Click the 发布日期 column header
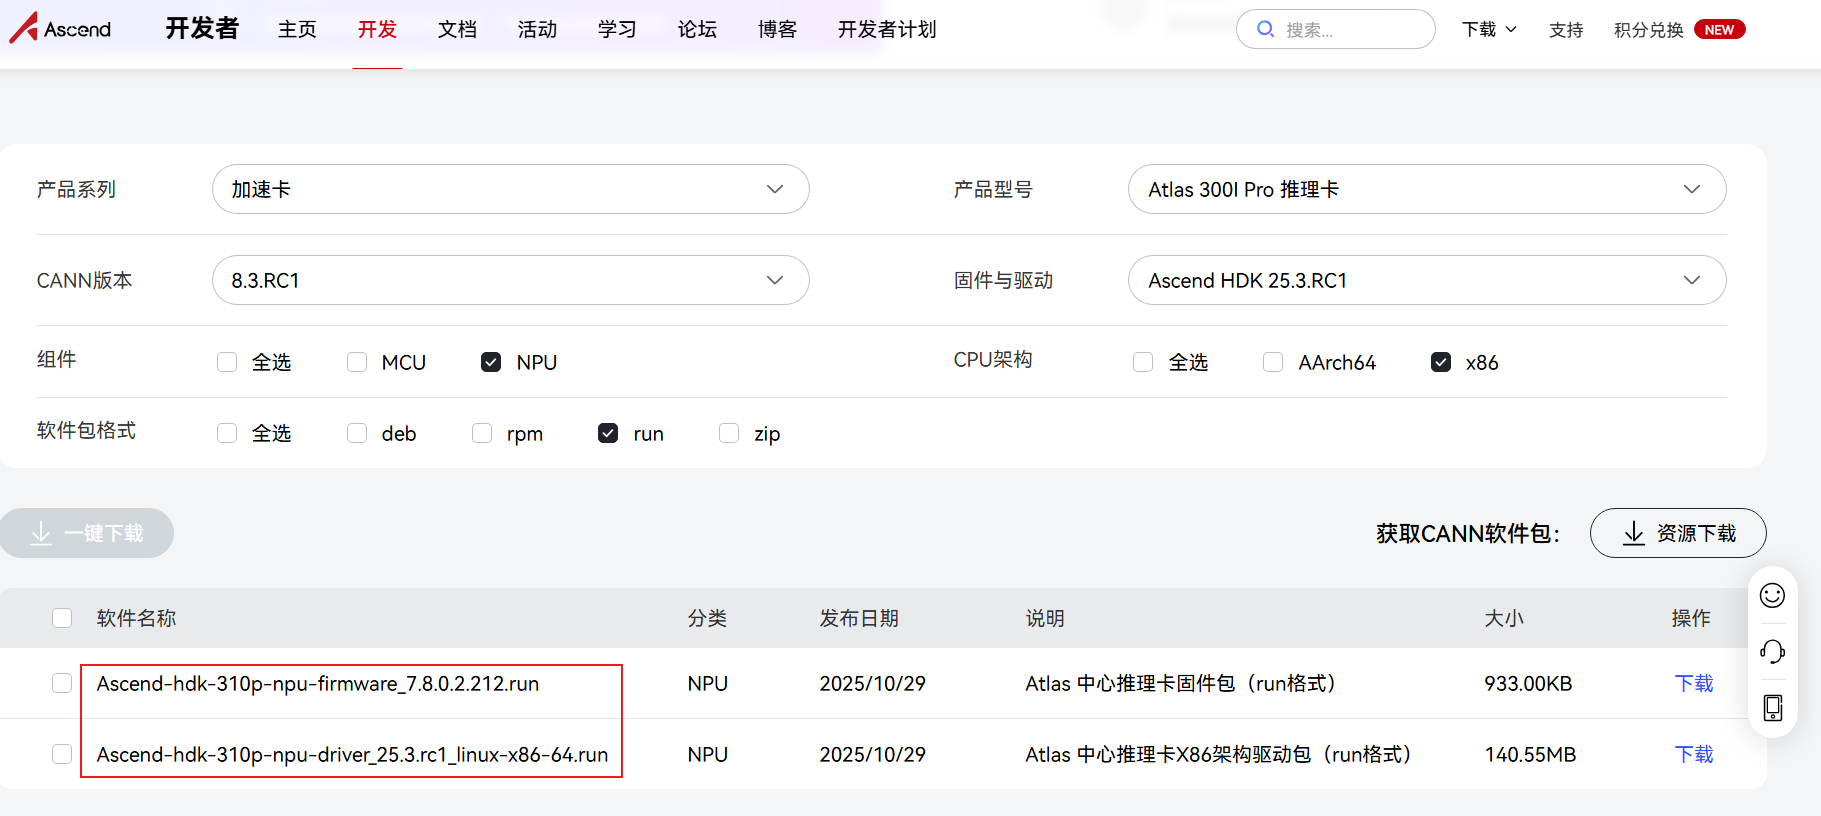The height and width of the screenshot is (816, 1821). pyautogui.click(x=859, y=618)
